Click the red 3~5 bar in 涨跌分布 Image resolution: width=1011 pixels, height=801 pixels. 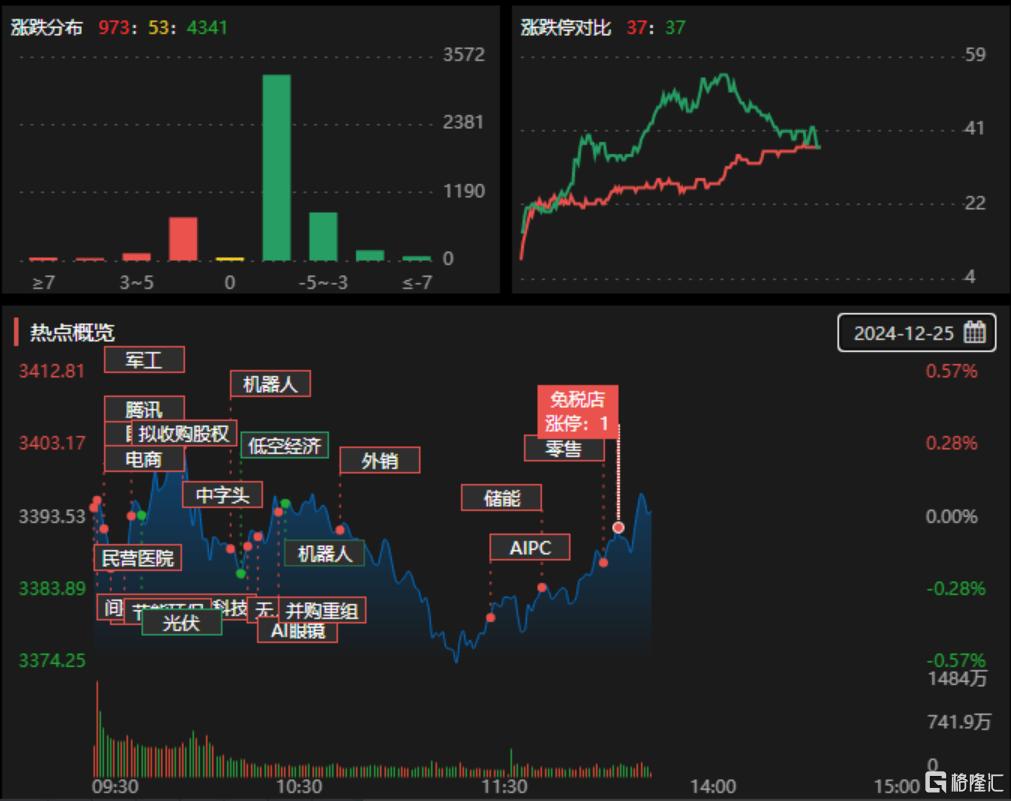coord(136,256)
